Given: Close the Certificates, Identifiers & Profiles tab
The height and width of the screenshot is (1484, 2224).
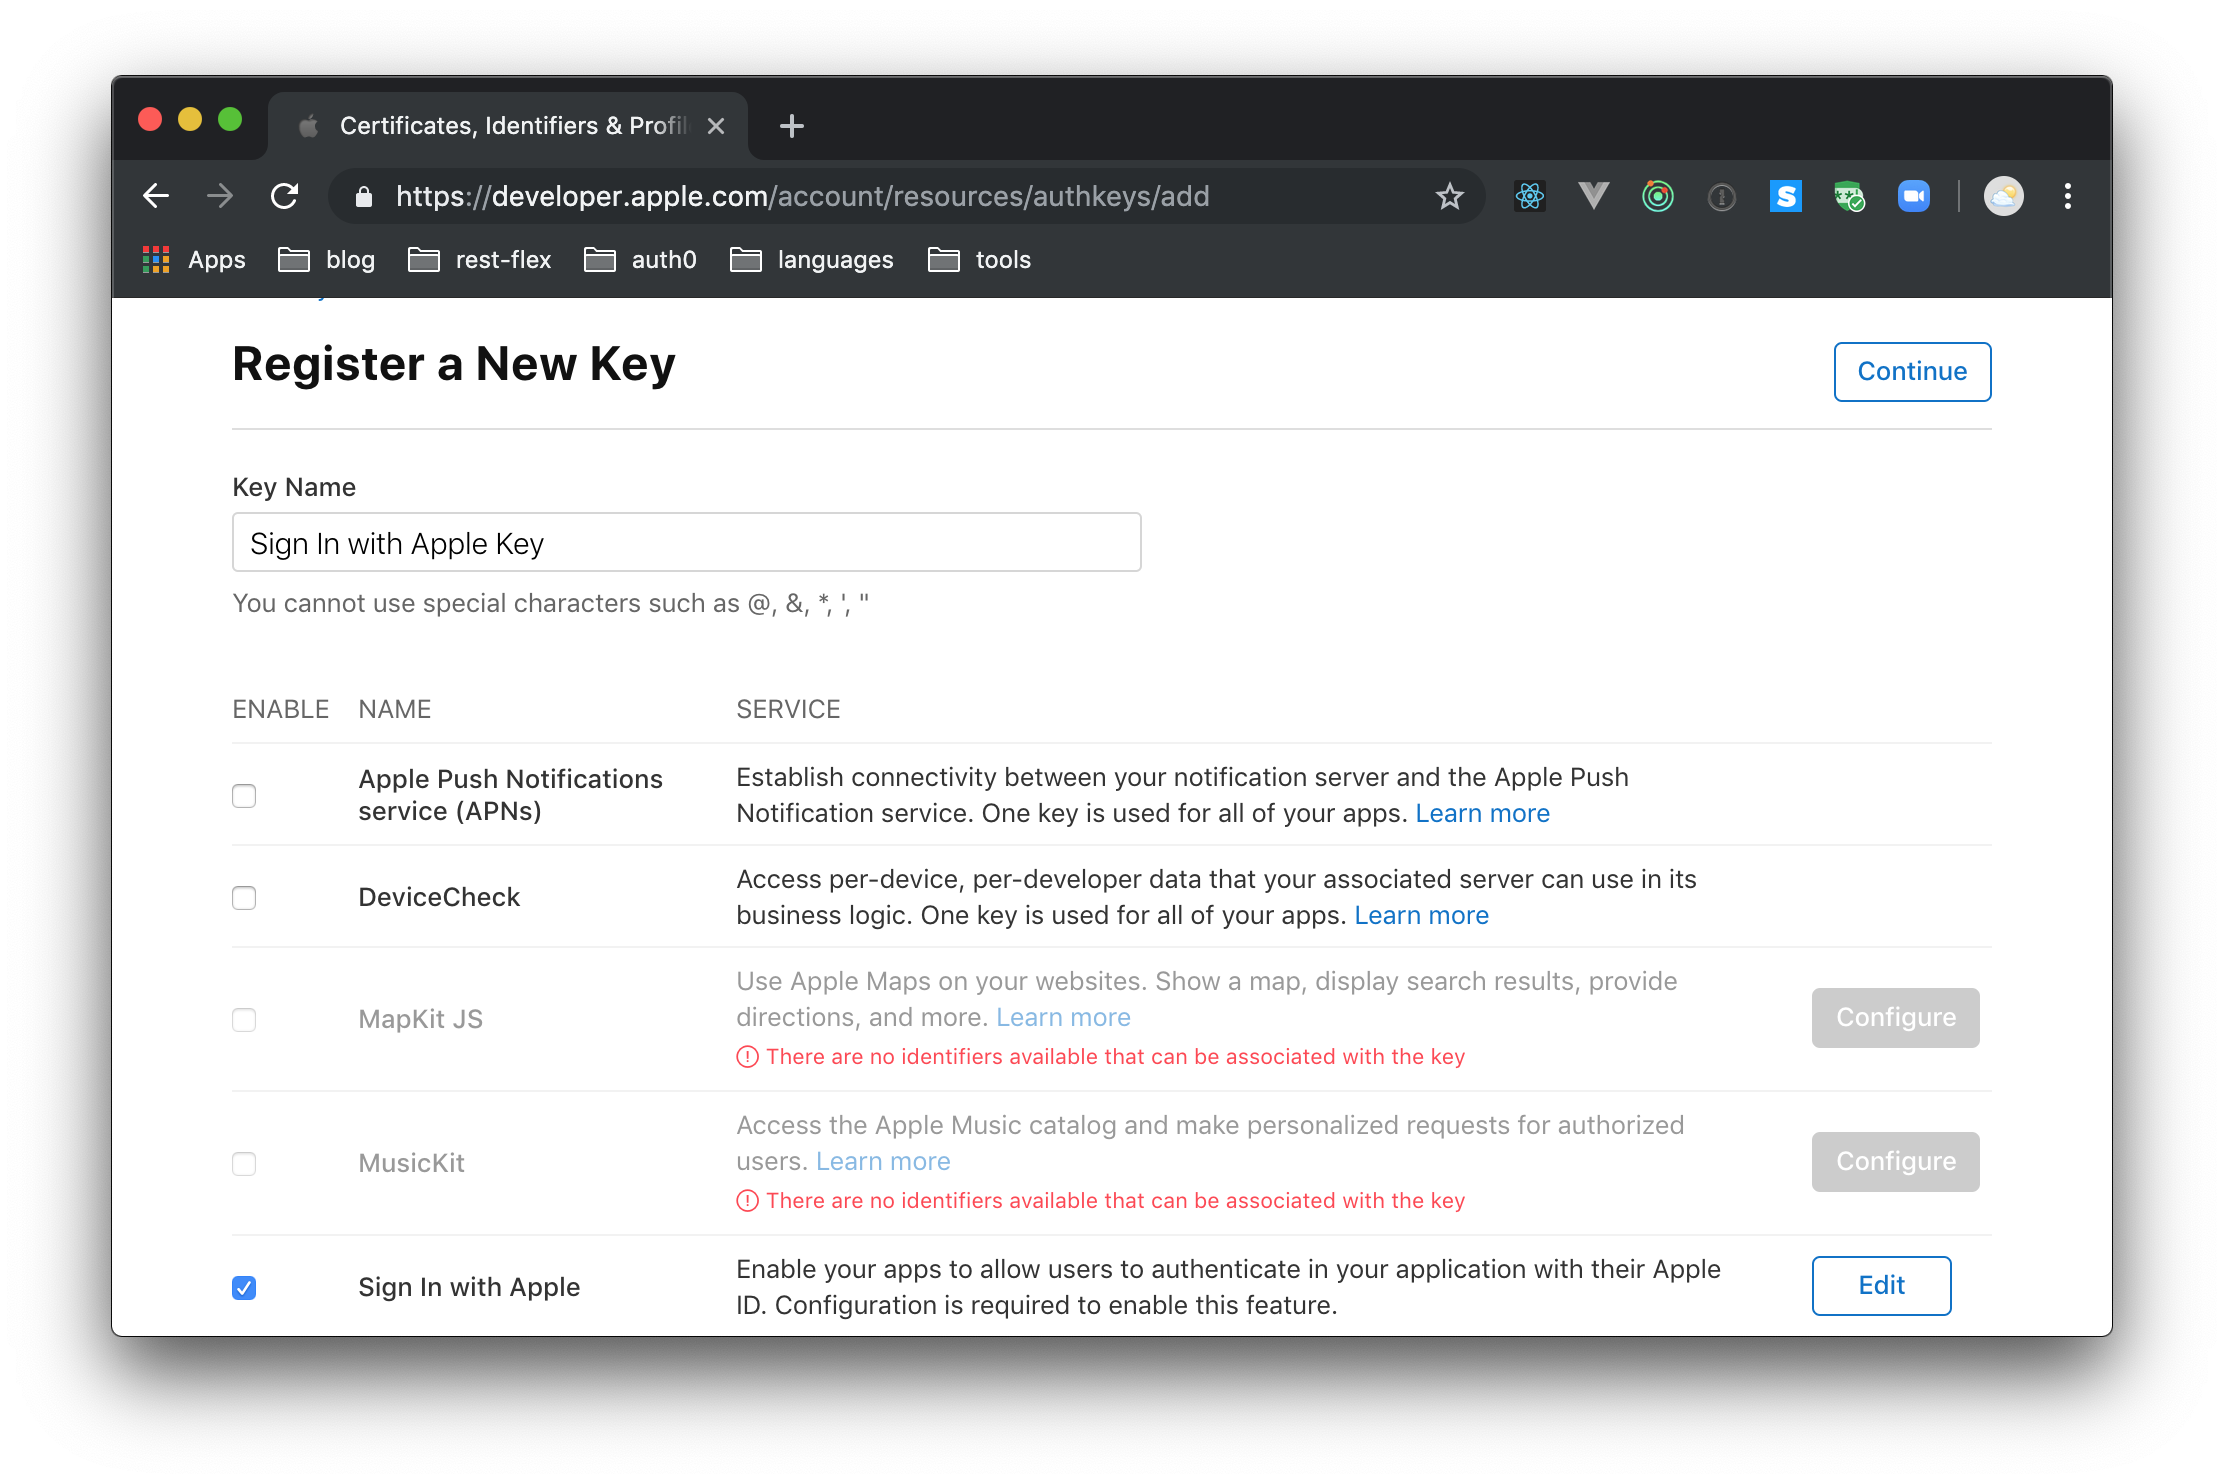Looking at the screenshot, I should [x=716, y=126].
